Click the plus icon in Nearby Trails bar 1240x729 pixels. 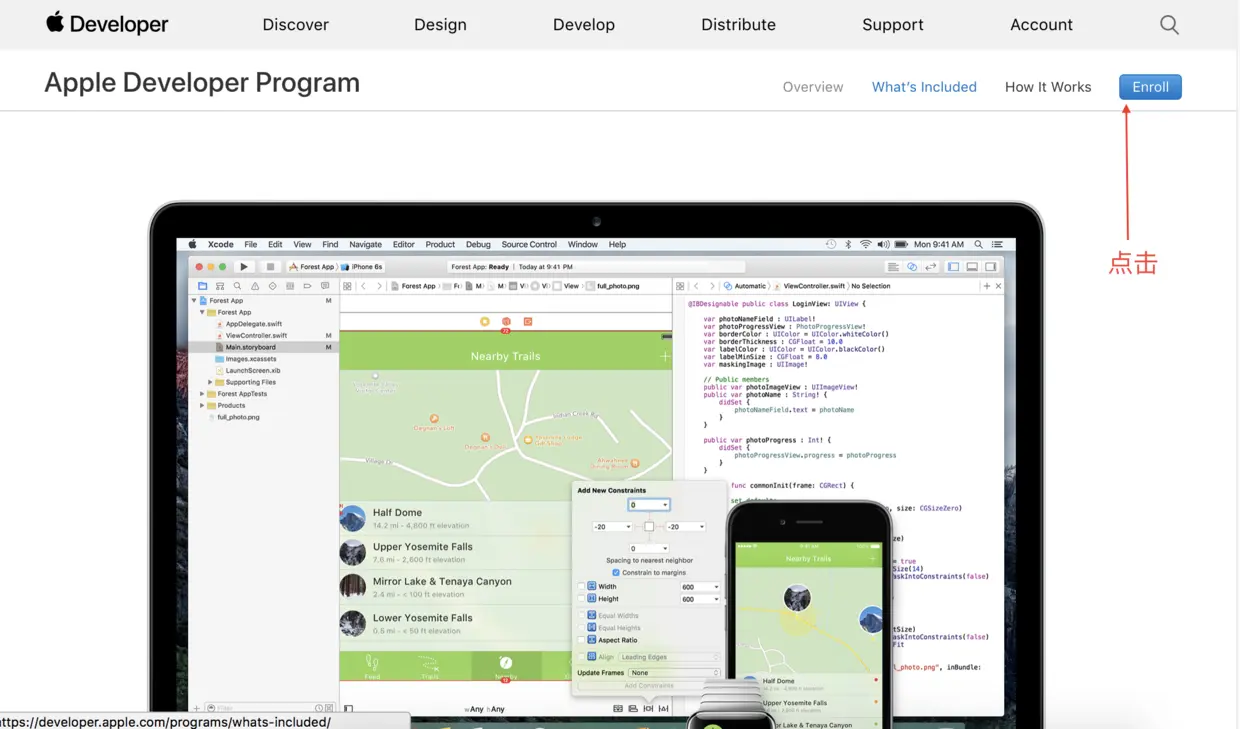tap(665, 356)
